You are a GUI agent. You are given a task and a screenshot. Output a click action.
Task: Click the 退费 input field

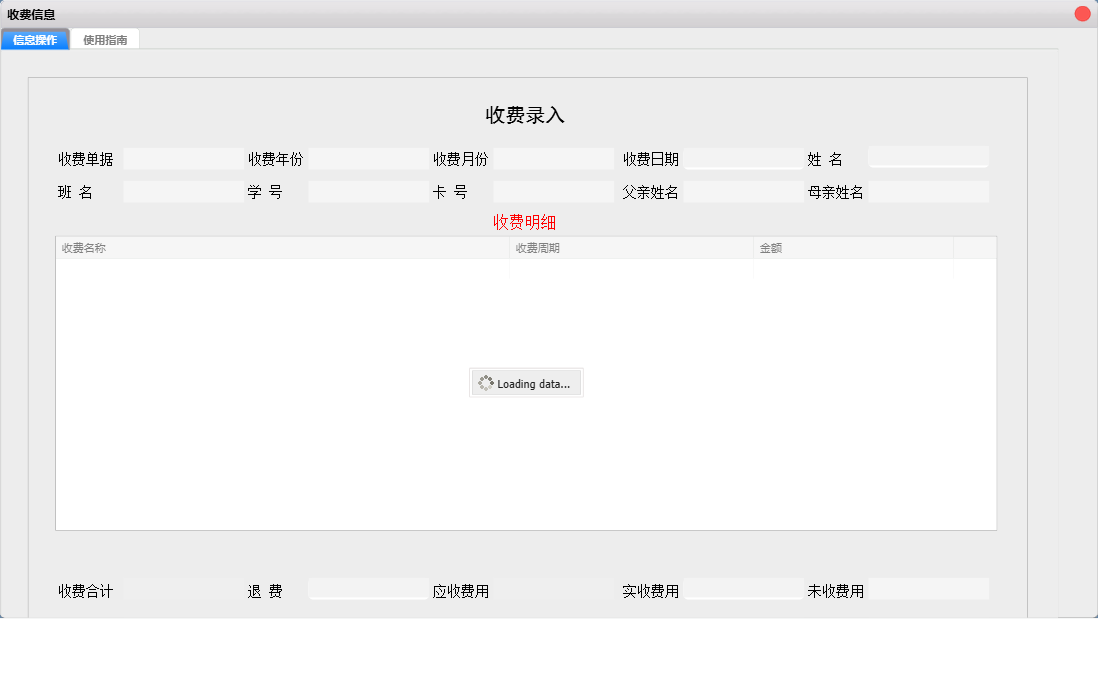tap(368, 590)
